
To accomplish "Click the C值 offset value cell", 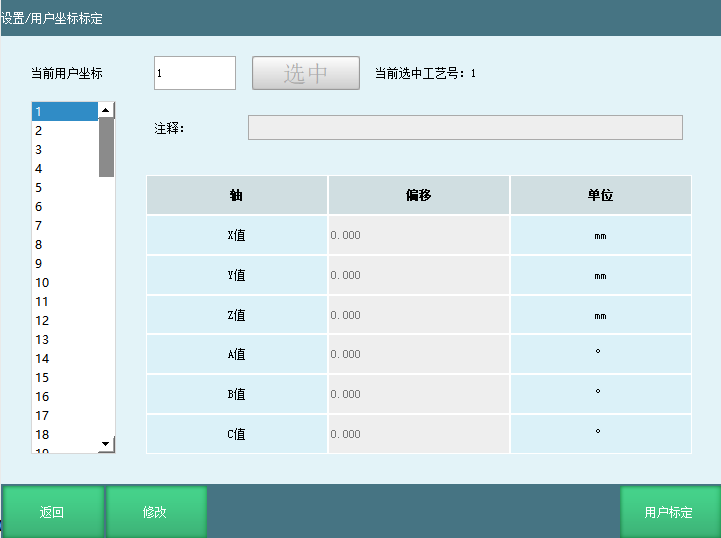I will point(418,434).
